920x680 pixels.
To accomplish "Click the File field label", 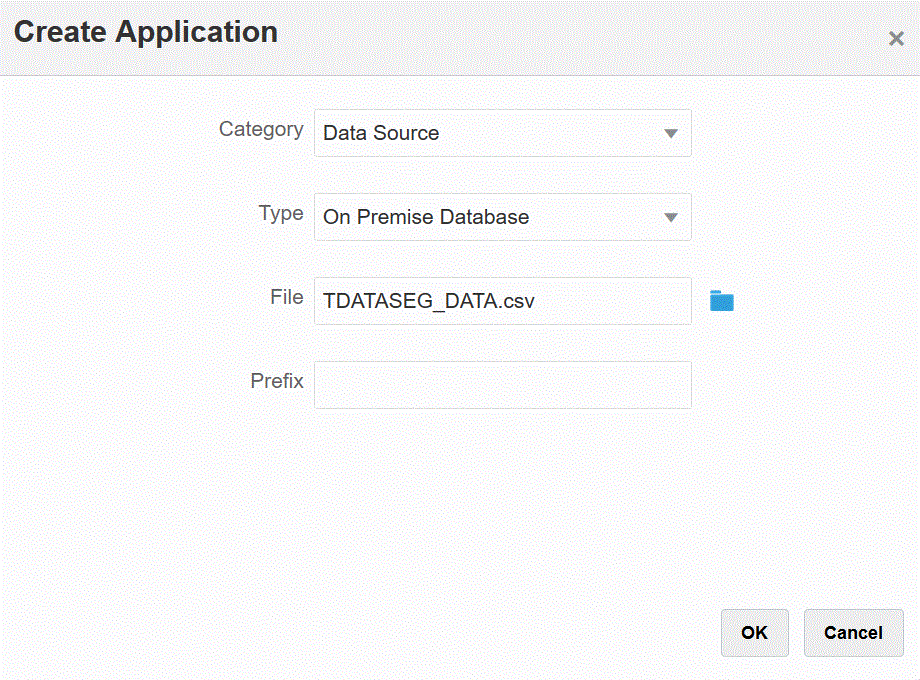I will 287,297.
